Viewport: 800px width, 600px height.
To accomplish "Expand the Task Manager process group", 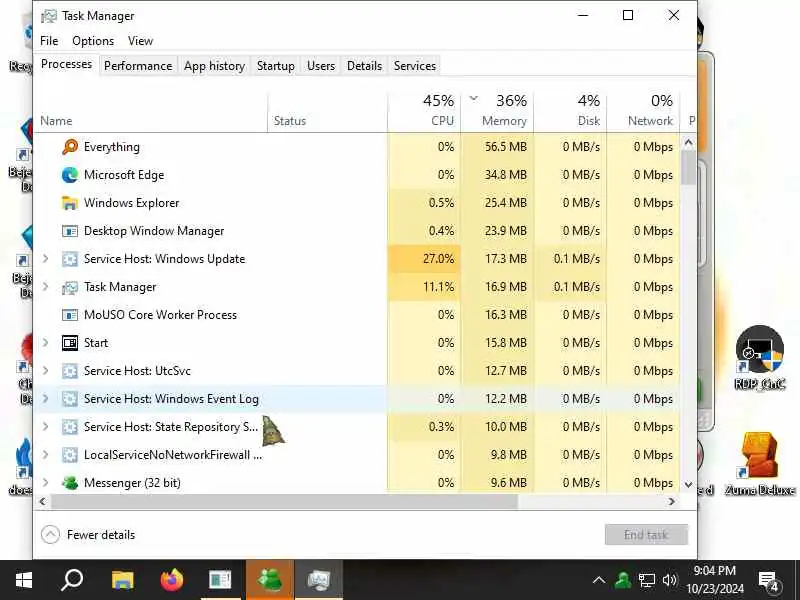I will coord(45,287).
